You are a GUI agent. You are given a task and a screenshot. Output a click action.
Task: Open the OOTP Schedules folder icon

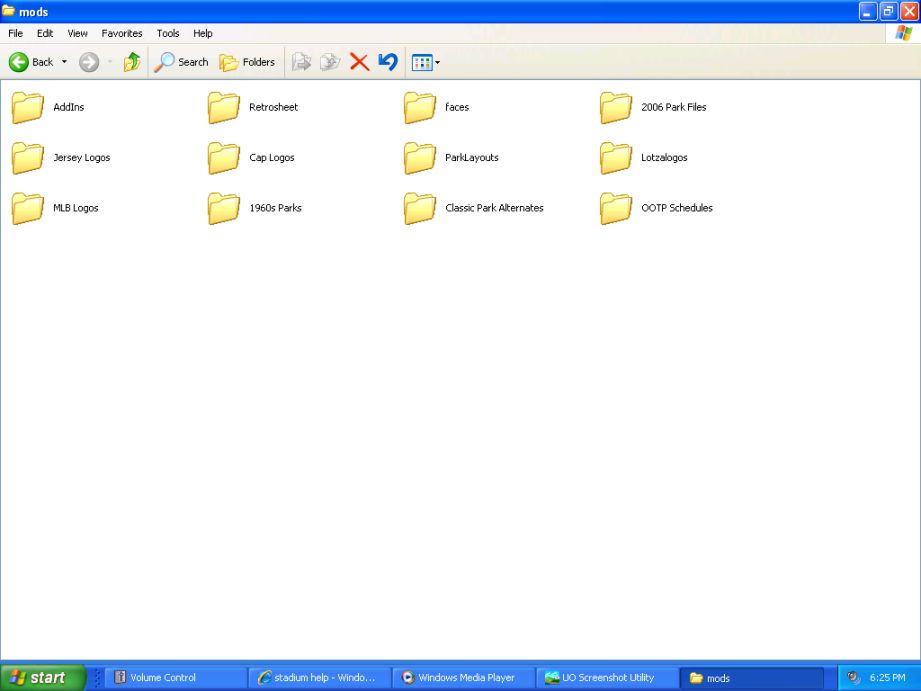(x=616, y=209)
